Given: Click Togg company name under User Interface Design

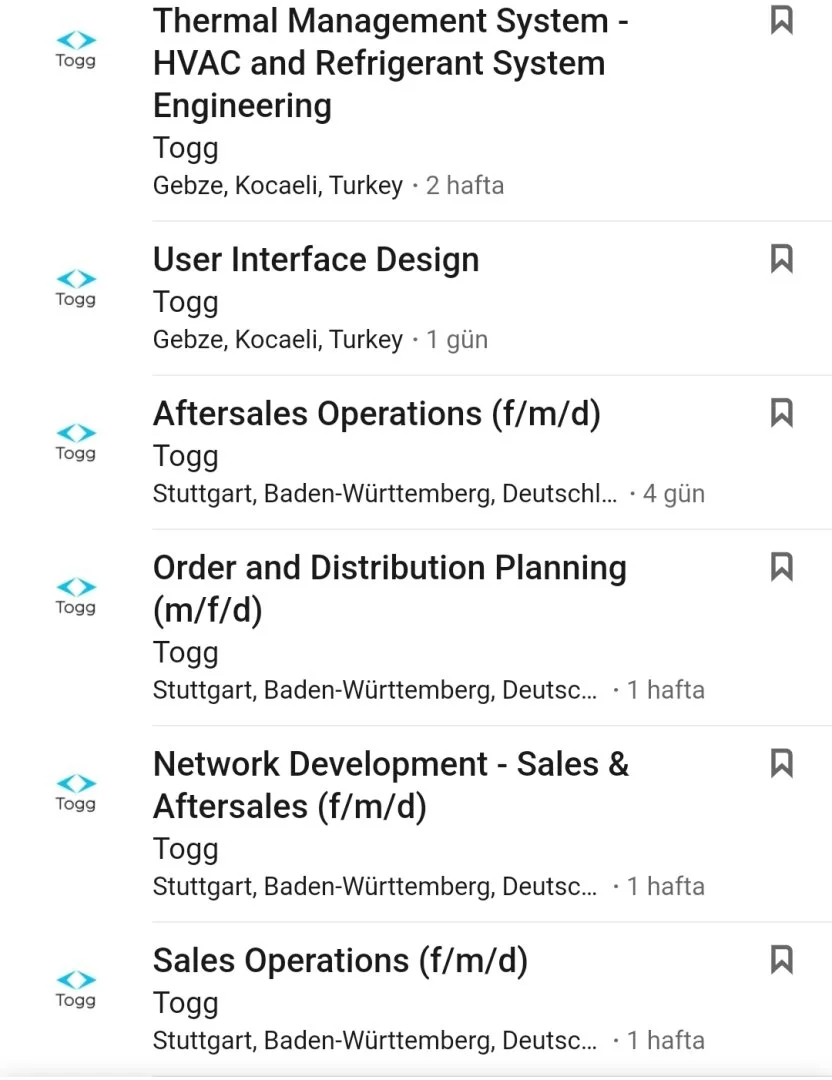Looking at the screenshot, I should pos(186,302).
